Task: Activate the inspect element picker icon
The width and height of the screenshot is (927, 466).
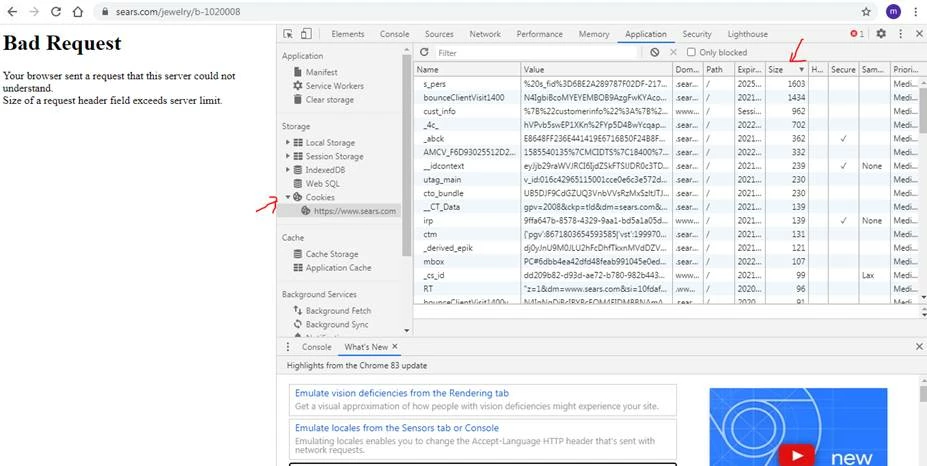Action: click(x=288, y=34)
